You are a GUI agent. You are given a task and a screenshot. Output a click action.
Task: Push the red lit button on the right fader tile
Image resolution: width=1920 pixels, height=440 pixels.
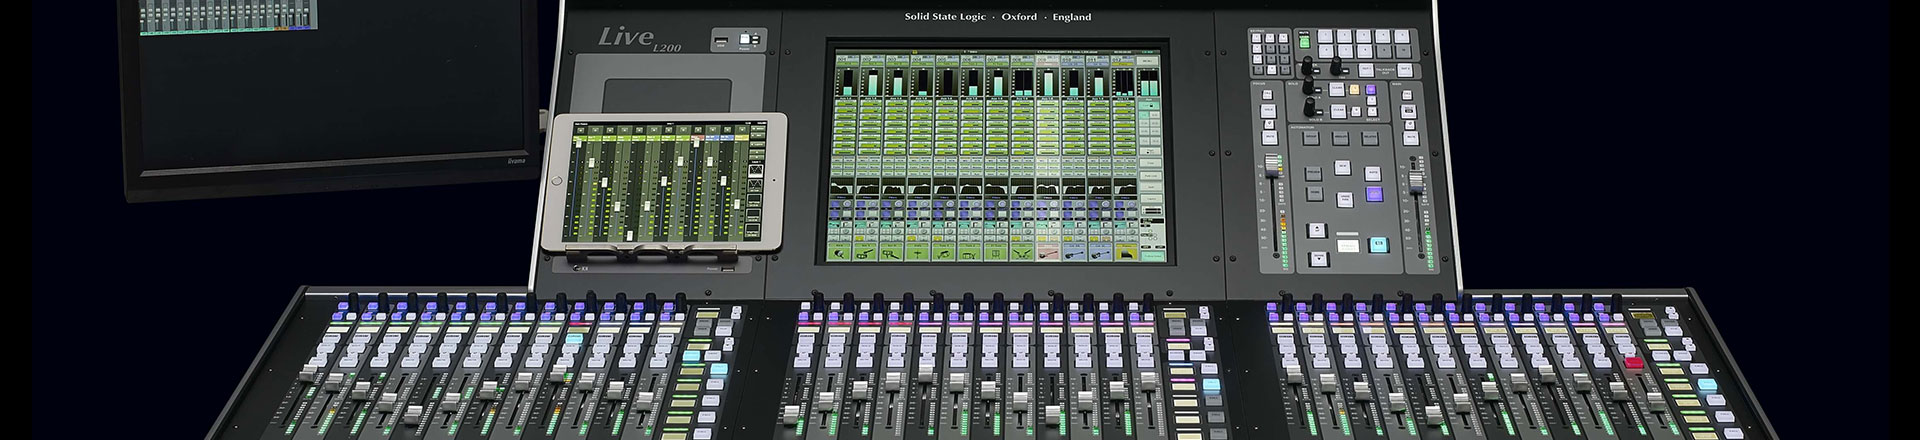(x=1633, y=363)
